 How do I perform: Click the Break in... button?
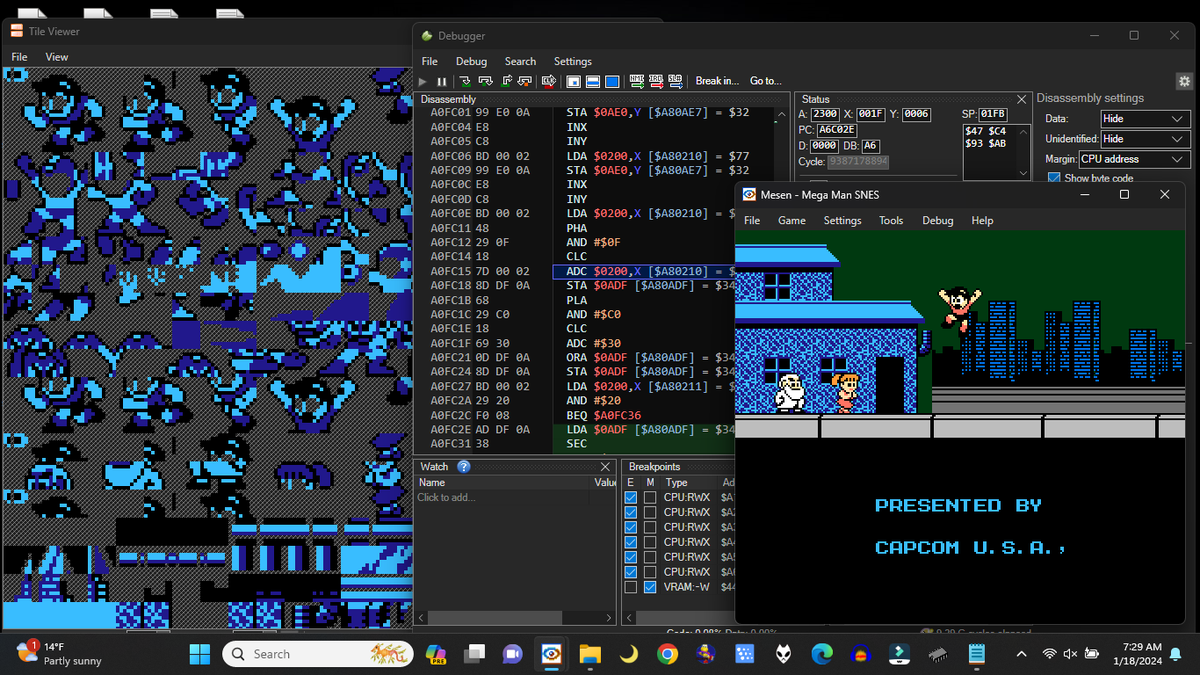point(717,81)
